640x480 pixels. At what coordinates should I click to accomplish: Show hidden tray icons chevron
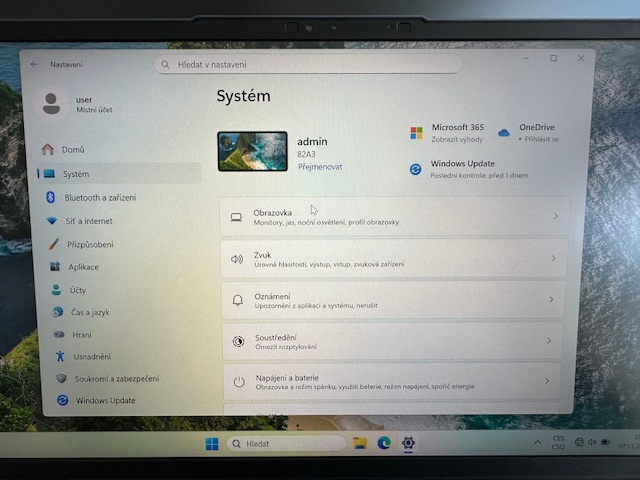click(538, 442)
